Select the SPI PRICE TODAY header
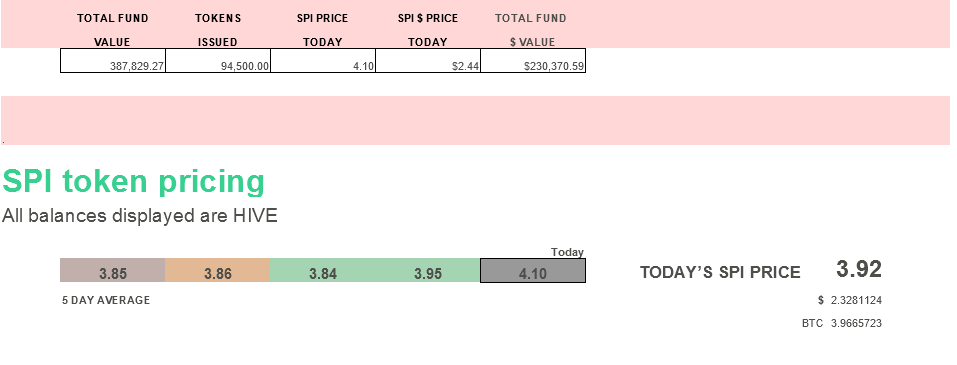This screenshot has height=365, width=957. (x=323, y=30)
